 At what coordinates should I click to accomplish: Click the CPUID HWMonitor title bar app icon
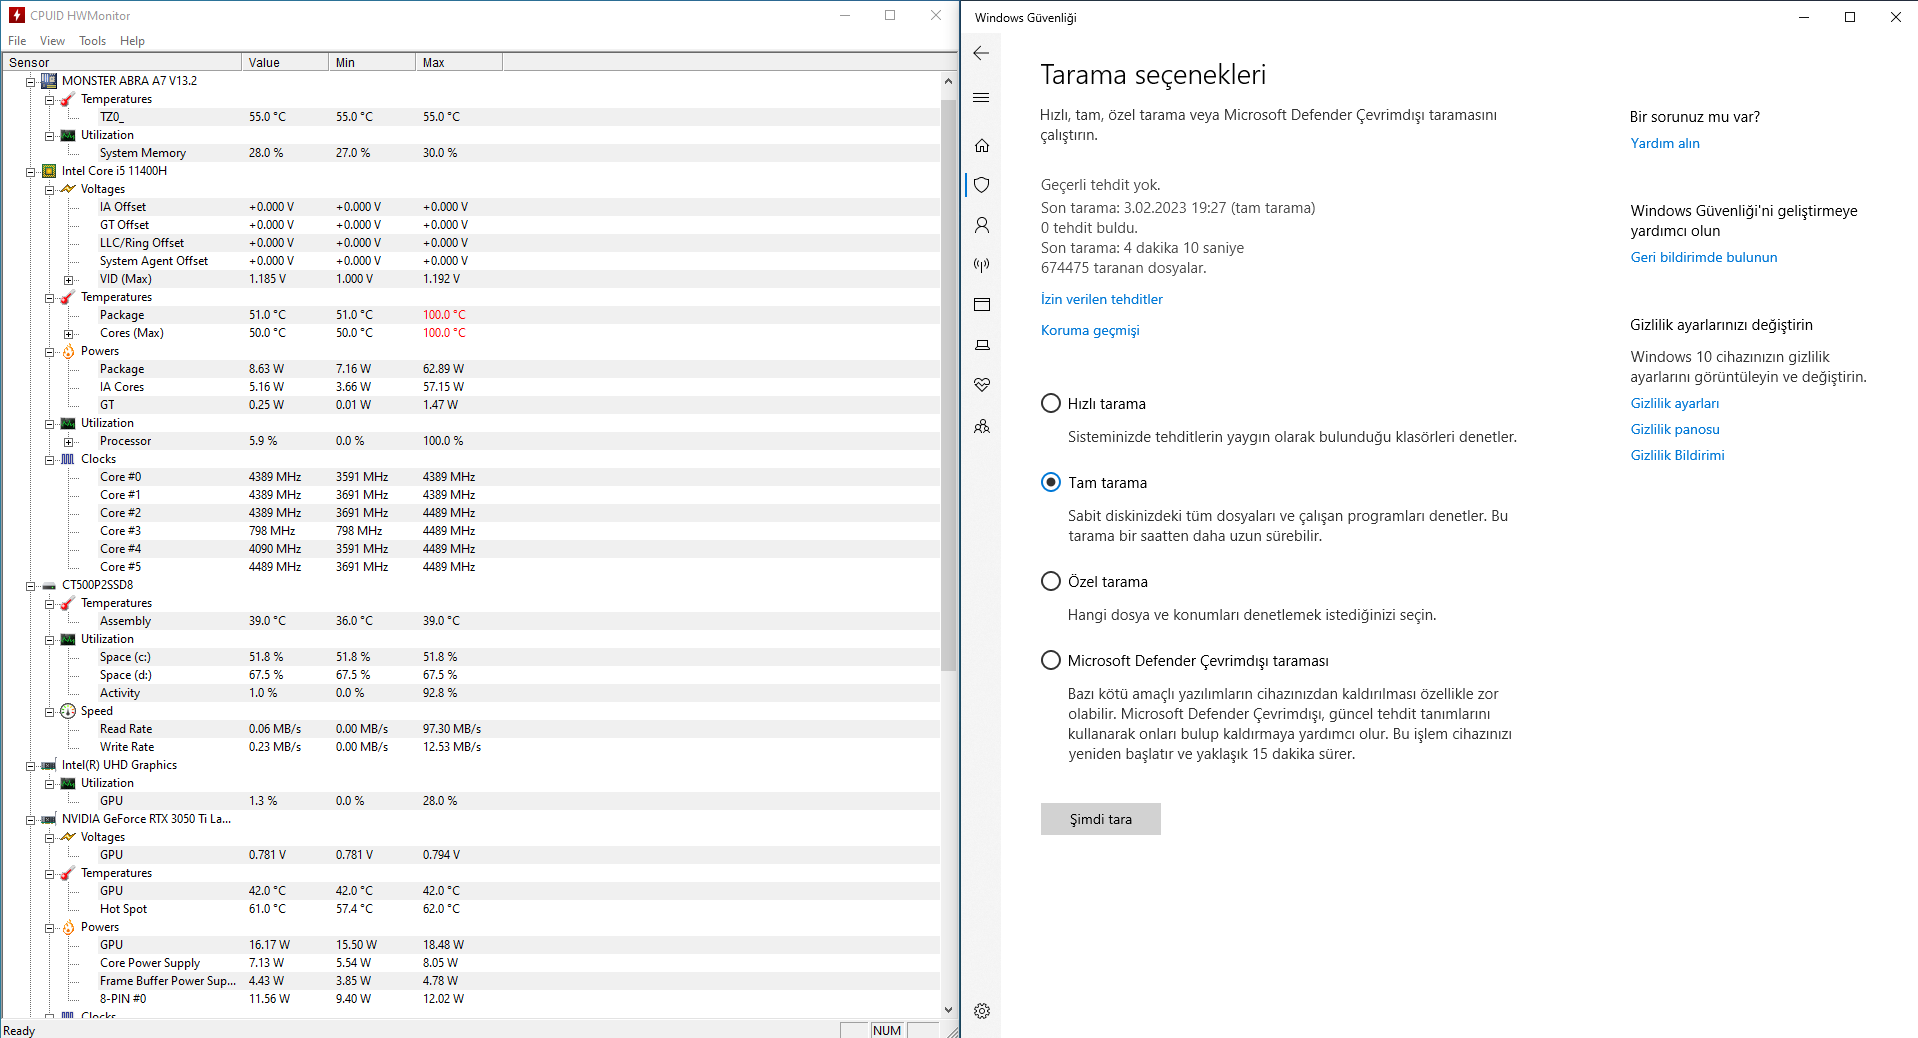click(x=17, y=15)
